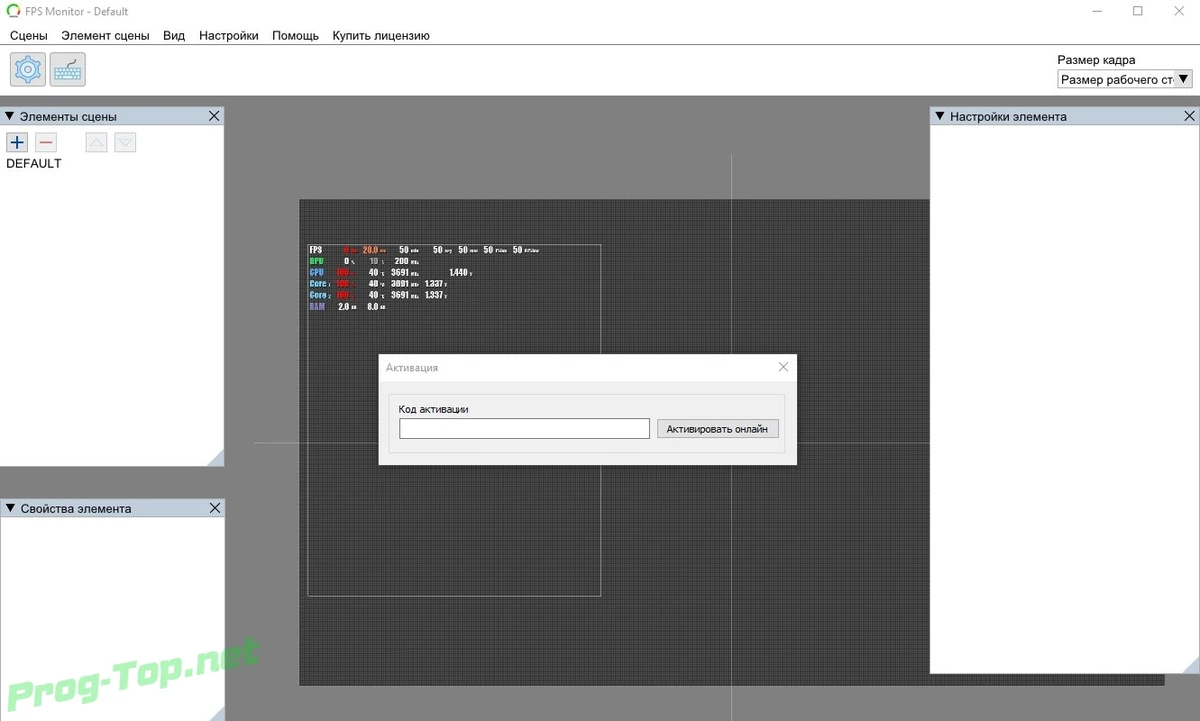Open the Вид menu
This screenshot has width=1200, height=721.
tap(174, 35)
